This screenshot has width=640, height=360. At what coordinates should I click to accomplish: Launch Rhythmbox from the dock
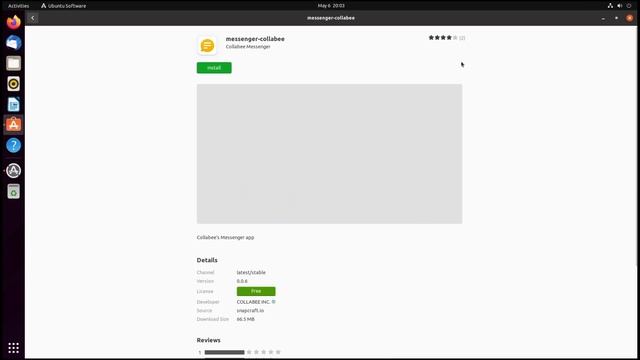pyautogui.click(x=13, y=84)
